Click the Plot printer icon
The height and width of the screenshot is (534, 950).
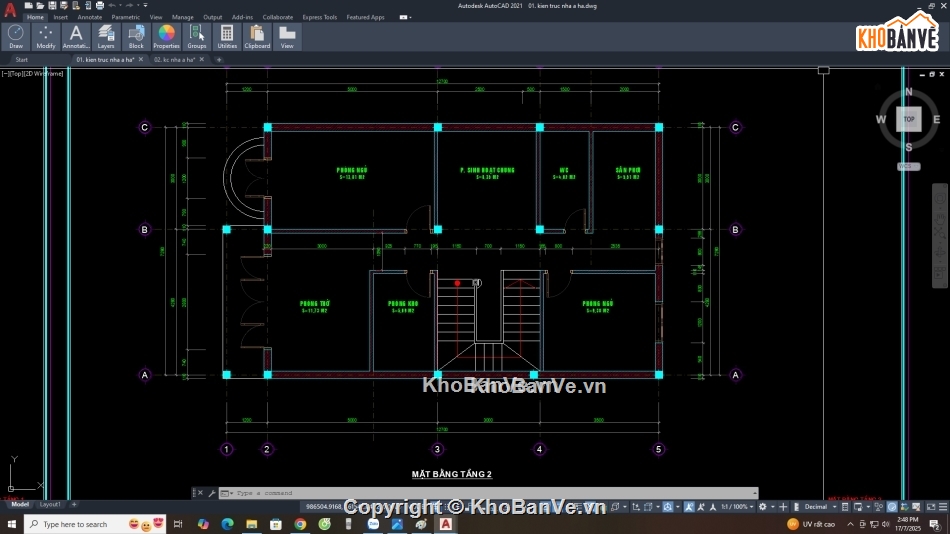99,5
